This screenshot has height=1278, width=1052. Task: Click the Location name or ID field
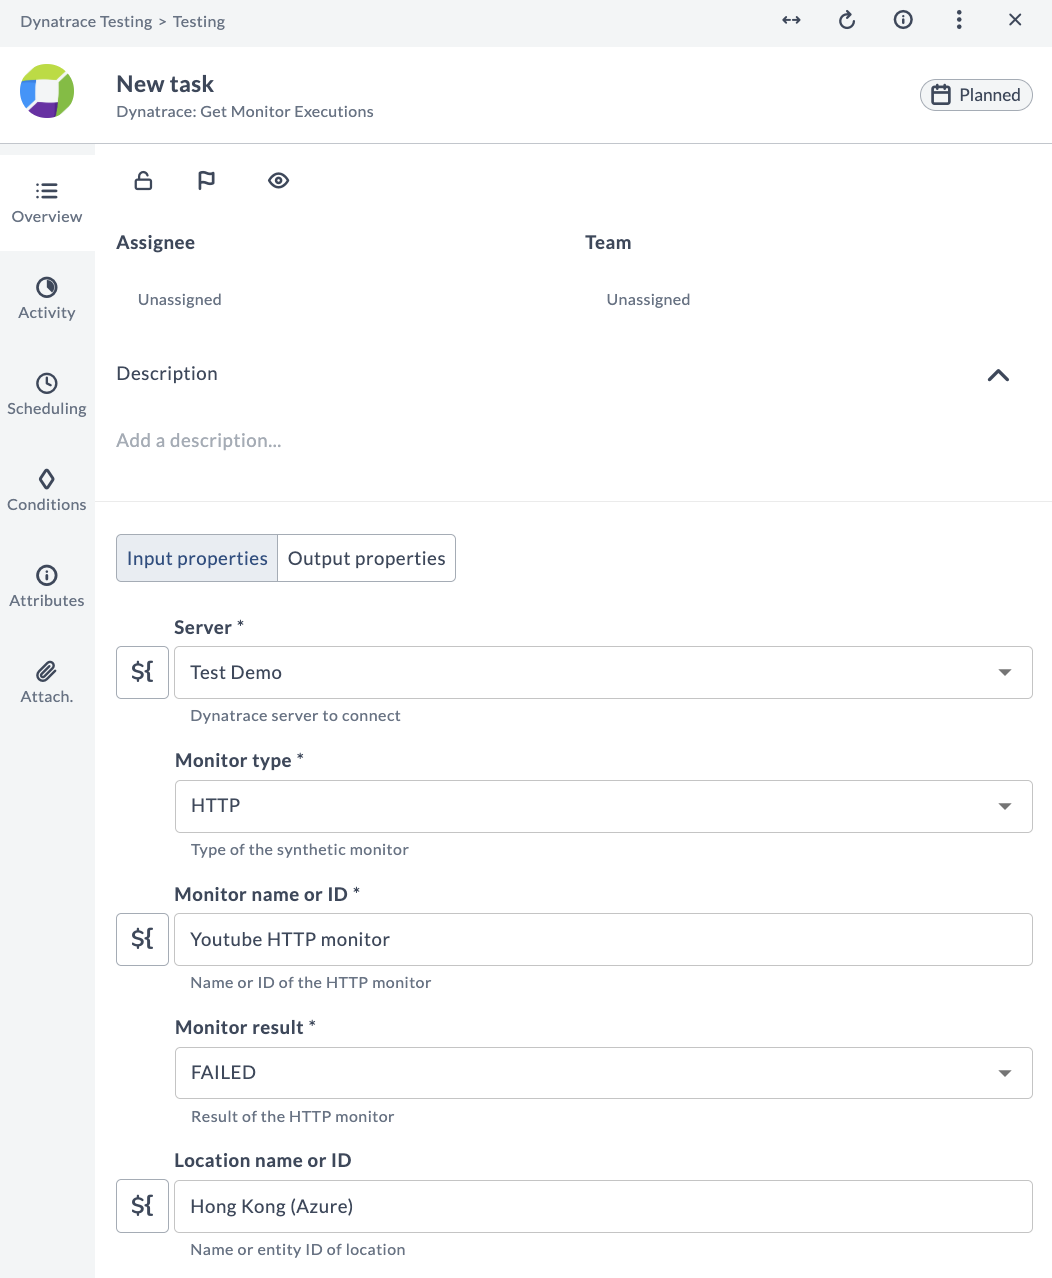(604, 1206)
